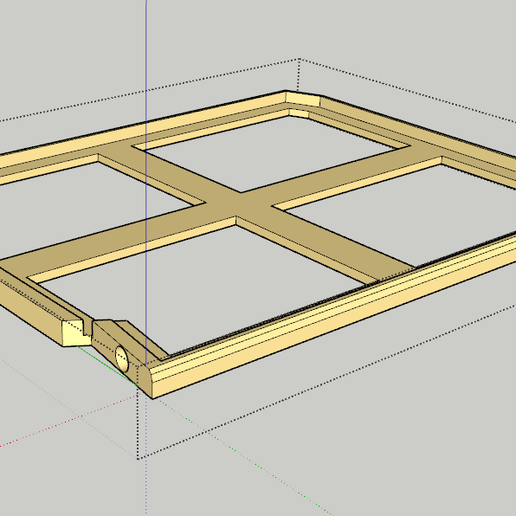Select the chamfered back corner of the frame

tap(303, 99)
